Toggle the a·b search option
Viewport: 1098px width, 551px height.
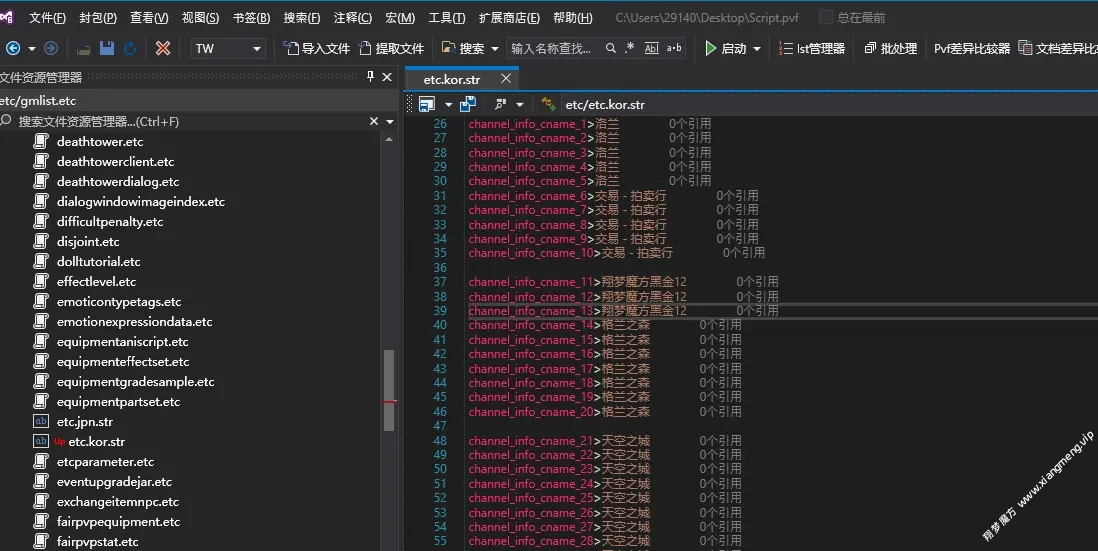[674, 48]
